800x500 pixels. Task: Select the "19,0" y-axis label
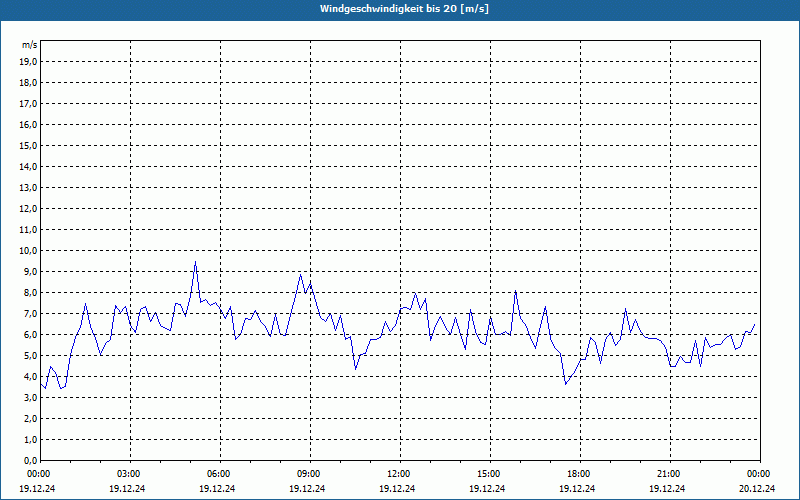(28, 62)
